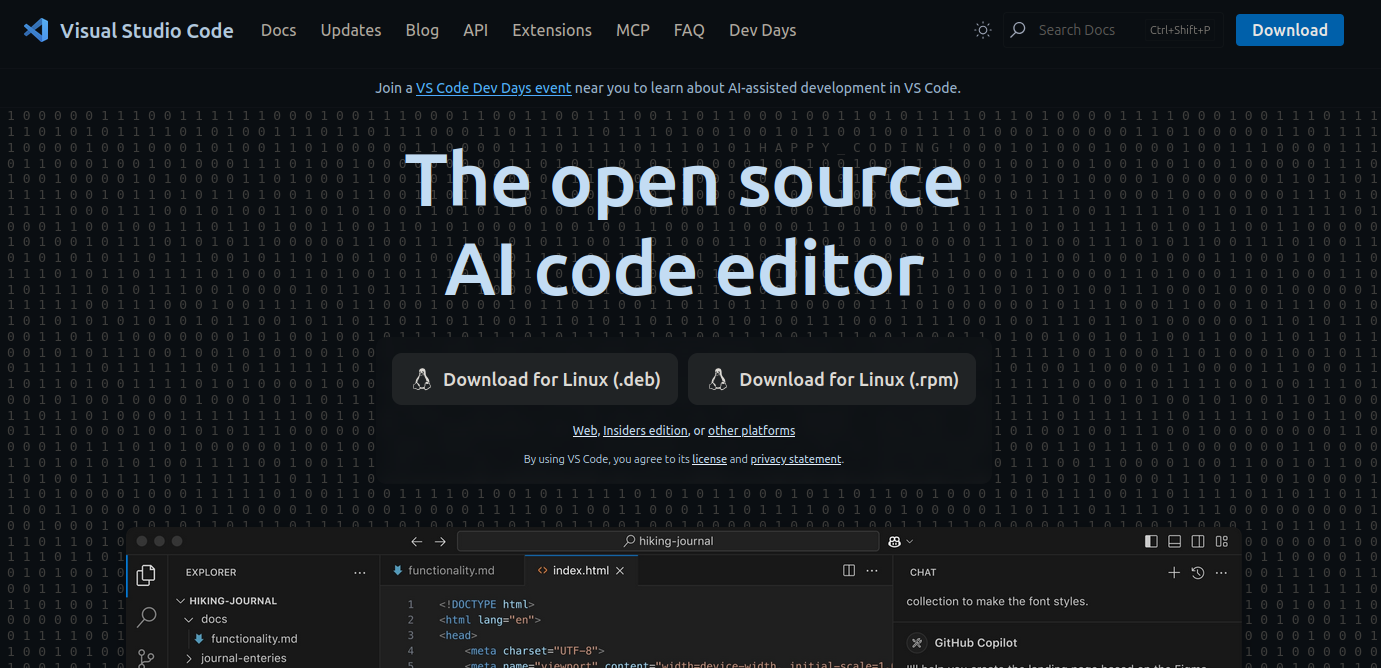
Task: Click the Source Control icon in activity bar
Action: tap(146, 658)
